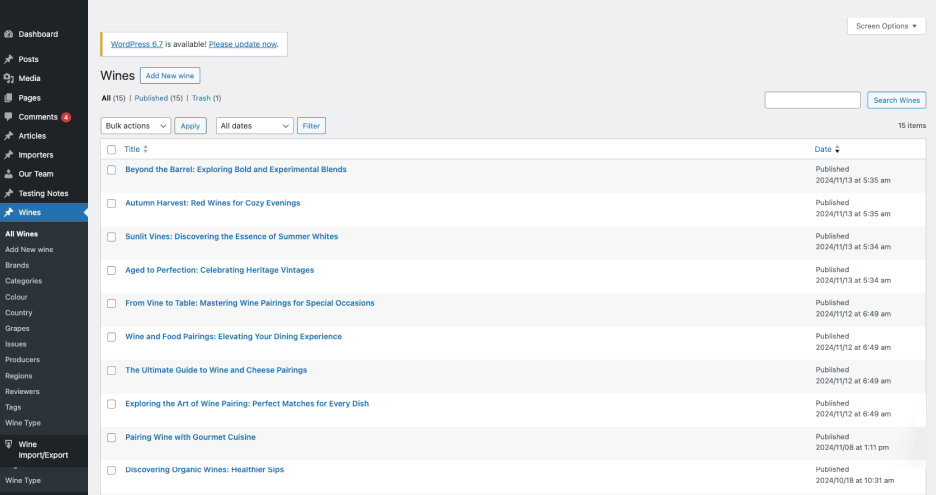Click the Wine Import/Export glass icon
This screenshot has width=940, height=495.
(9, 444)
